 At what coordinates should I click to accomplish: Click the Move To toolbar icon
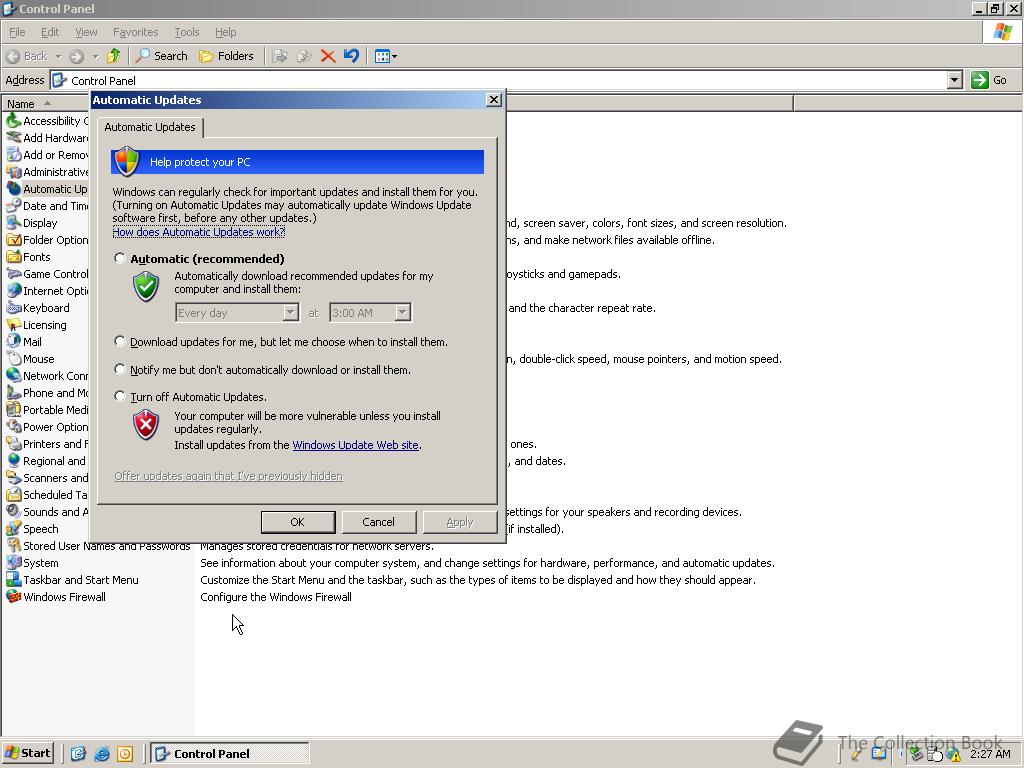280,56
